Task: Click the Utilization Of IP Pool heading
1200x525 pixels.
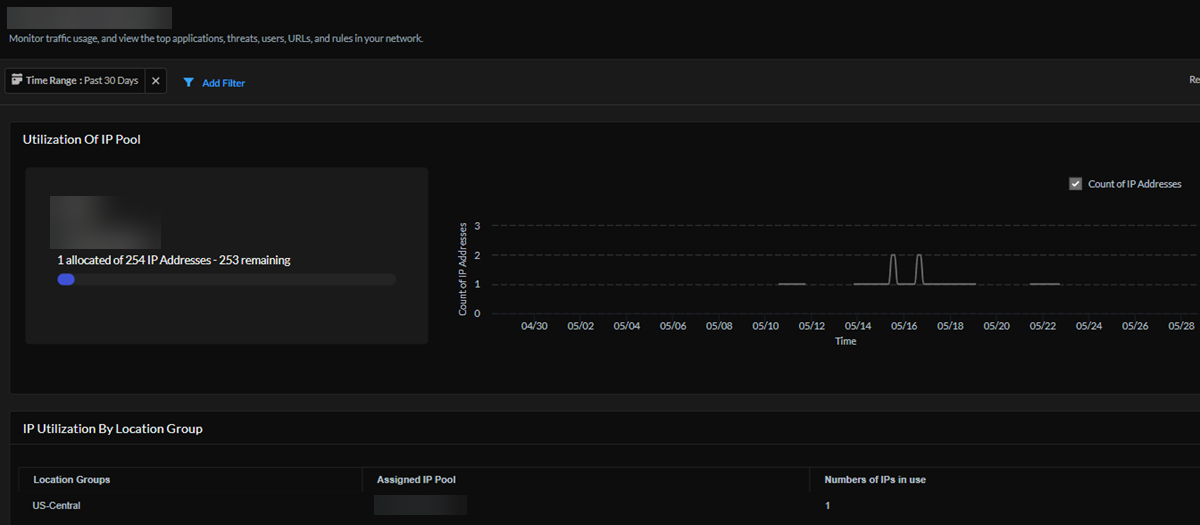Action: 82,140
